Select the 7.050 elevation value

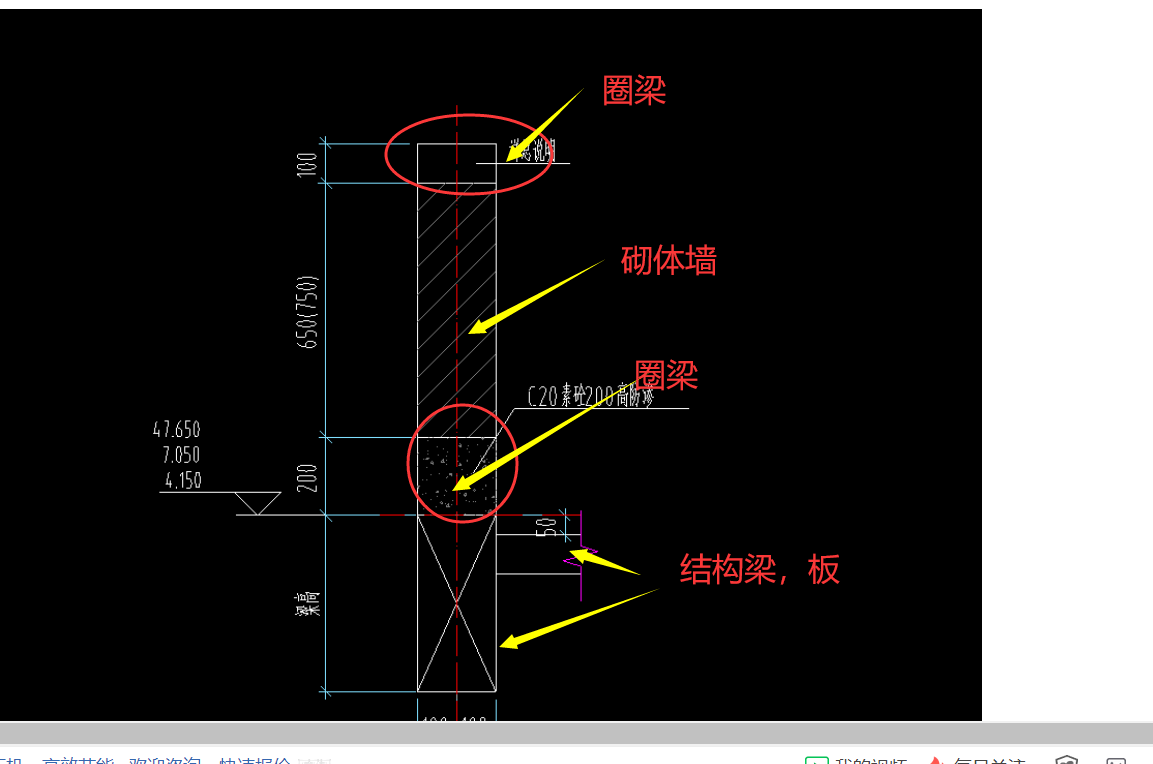tap(181, 454)
